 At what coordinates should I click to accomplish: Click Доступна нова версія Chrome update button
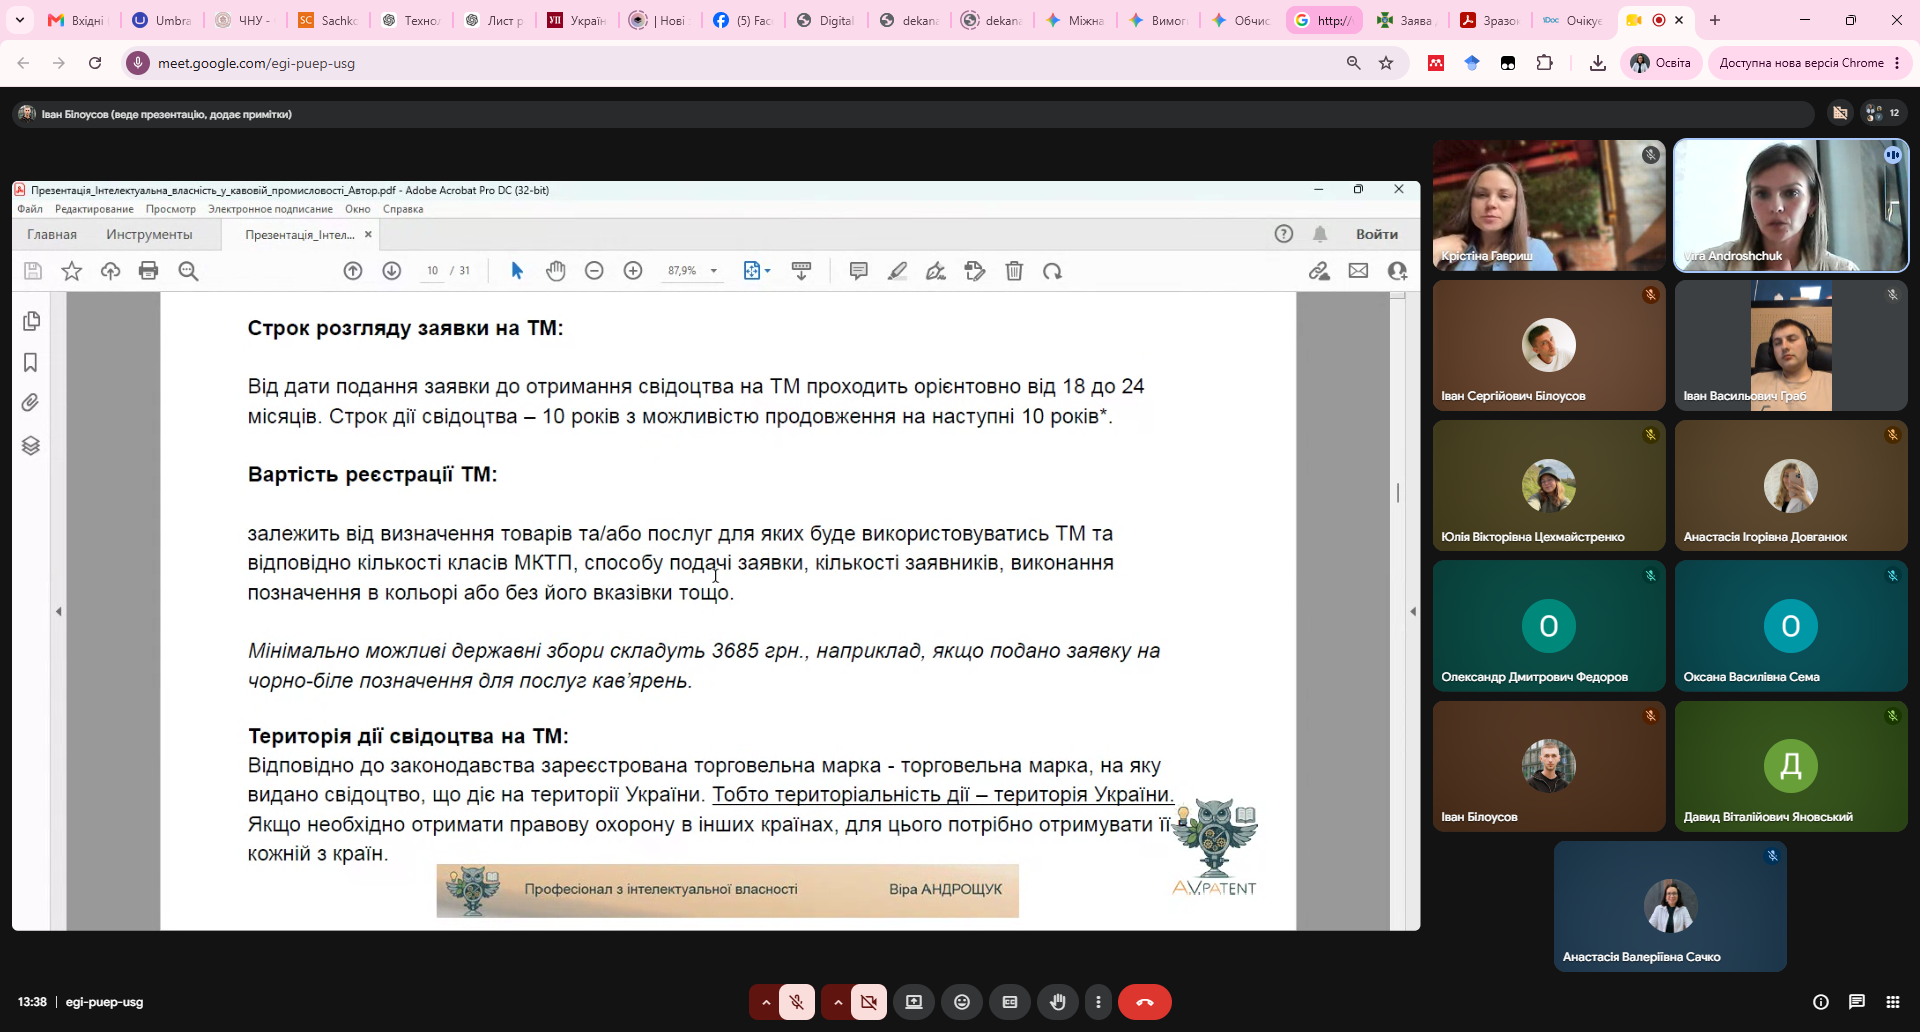(x=1810, y=63)
